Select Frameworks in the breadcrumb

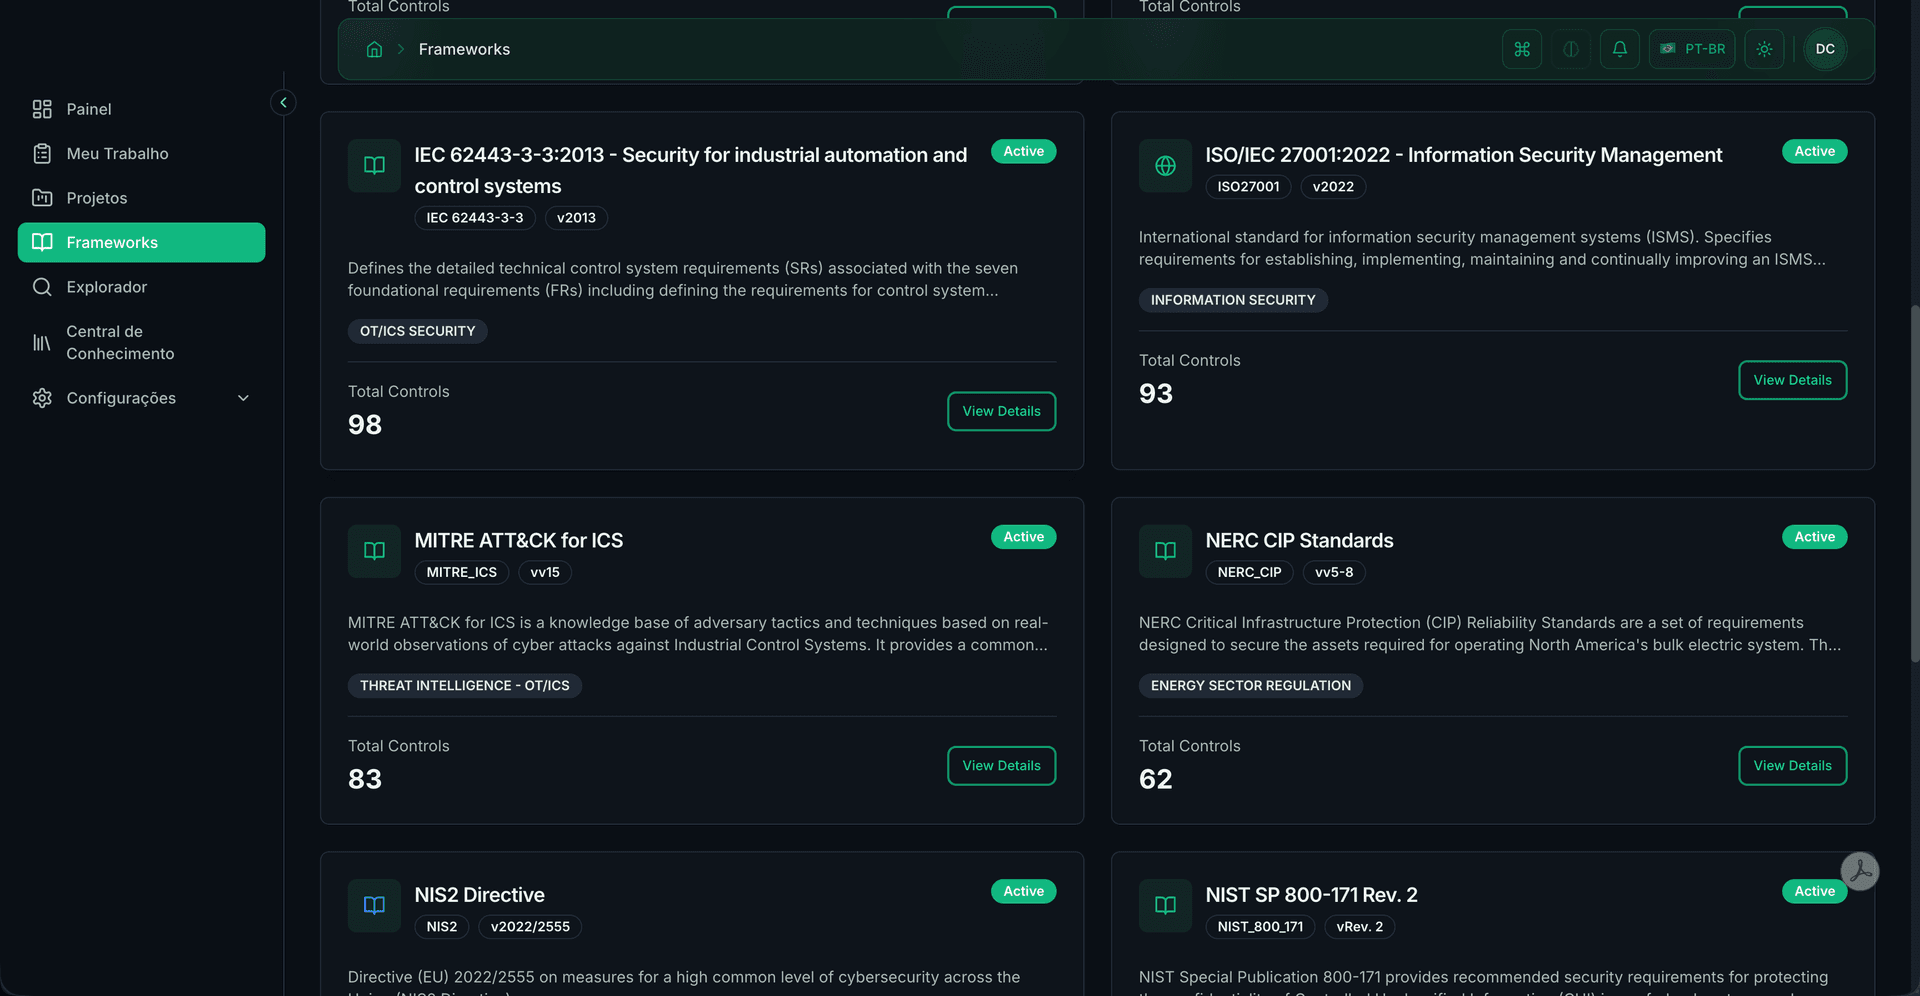click(463, 48)
